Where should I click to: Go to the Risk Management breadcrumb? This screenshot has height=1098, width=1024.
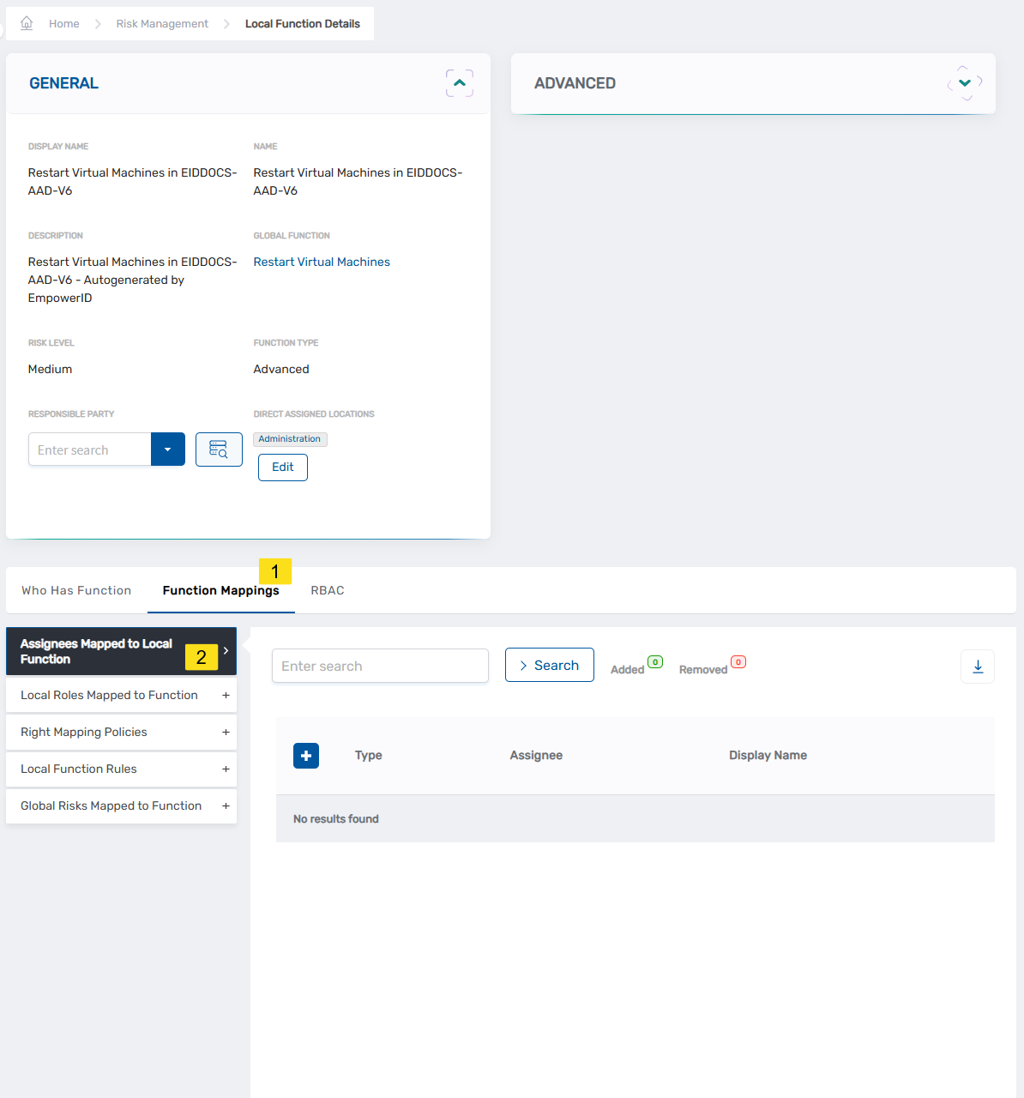tap(162, 24)
